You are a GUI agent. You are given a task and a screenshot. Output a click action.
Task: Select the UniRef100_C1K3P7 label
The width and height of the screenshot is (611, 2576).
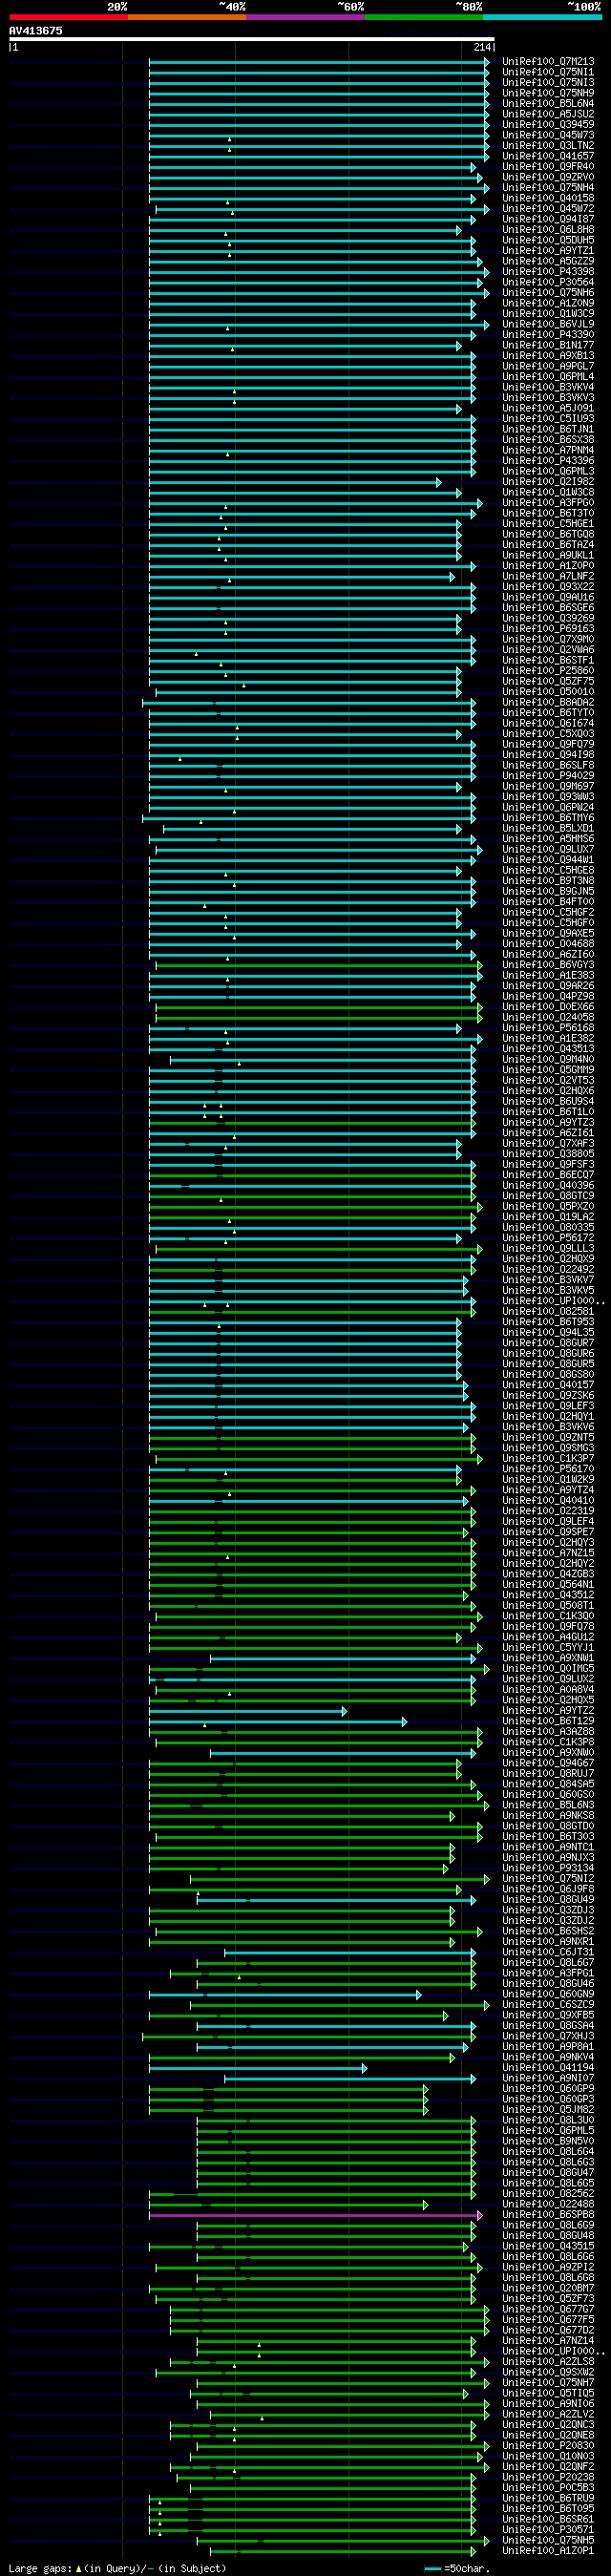click(548, 1458)
